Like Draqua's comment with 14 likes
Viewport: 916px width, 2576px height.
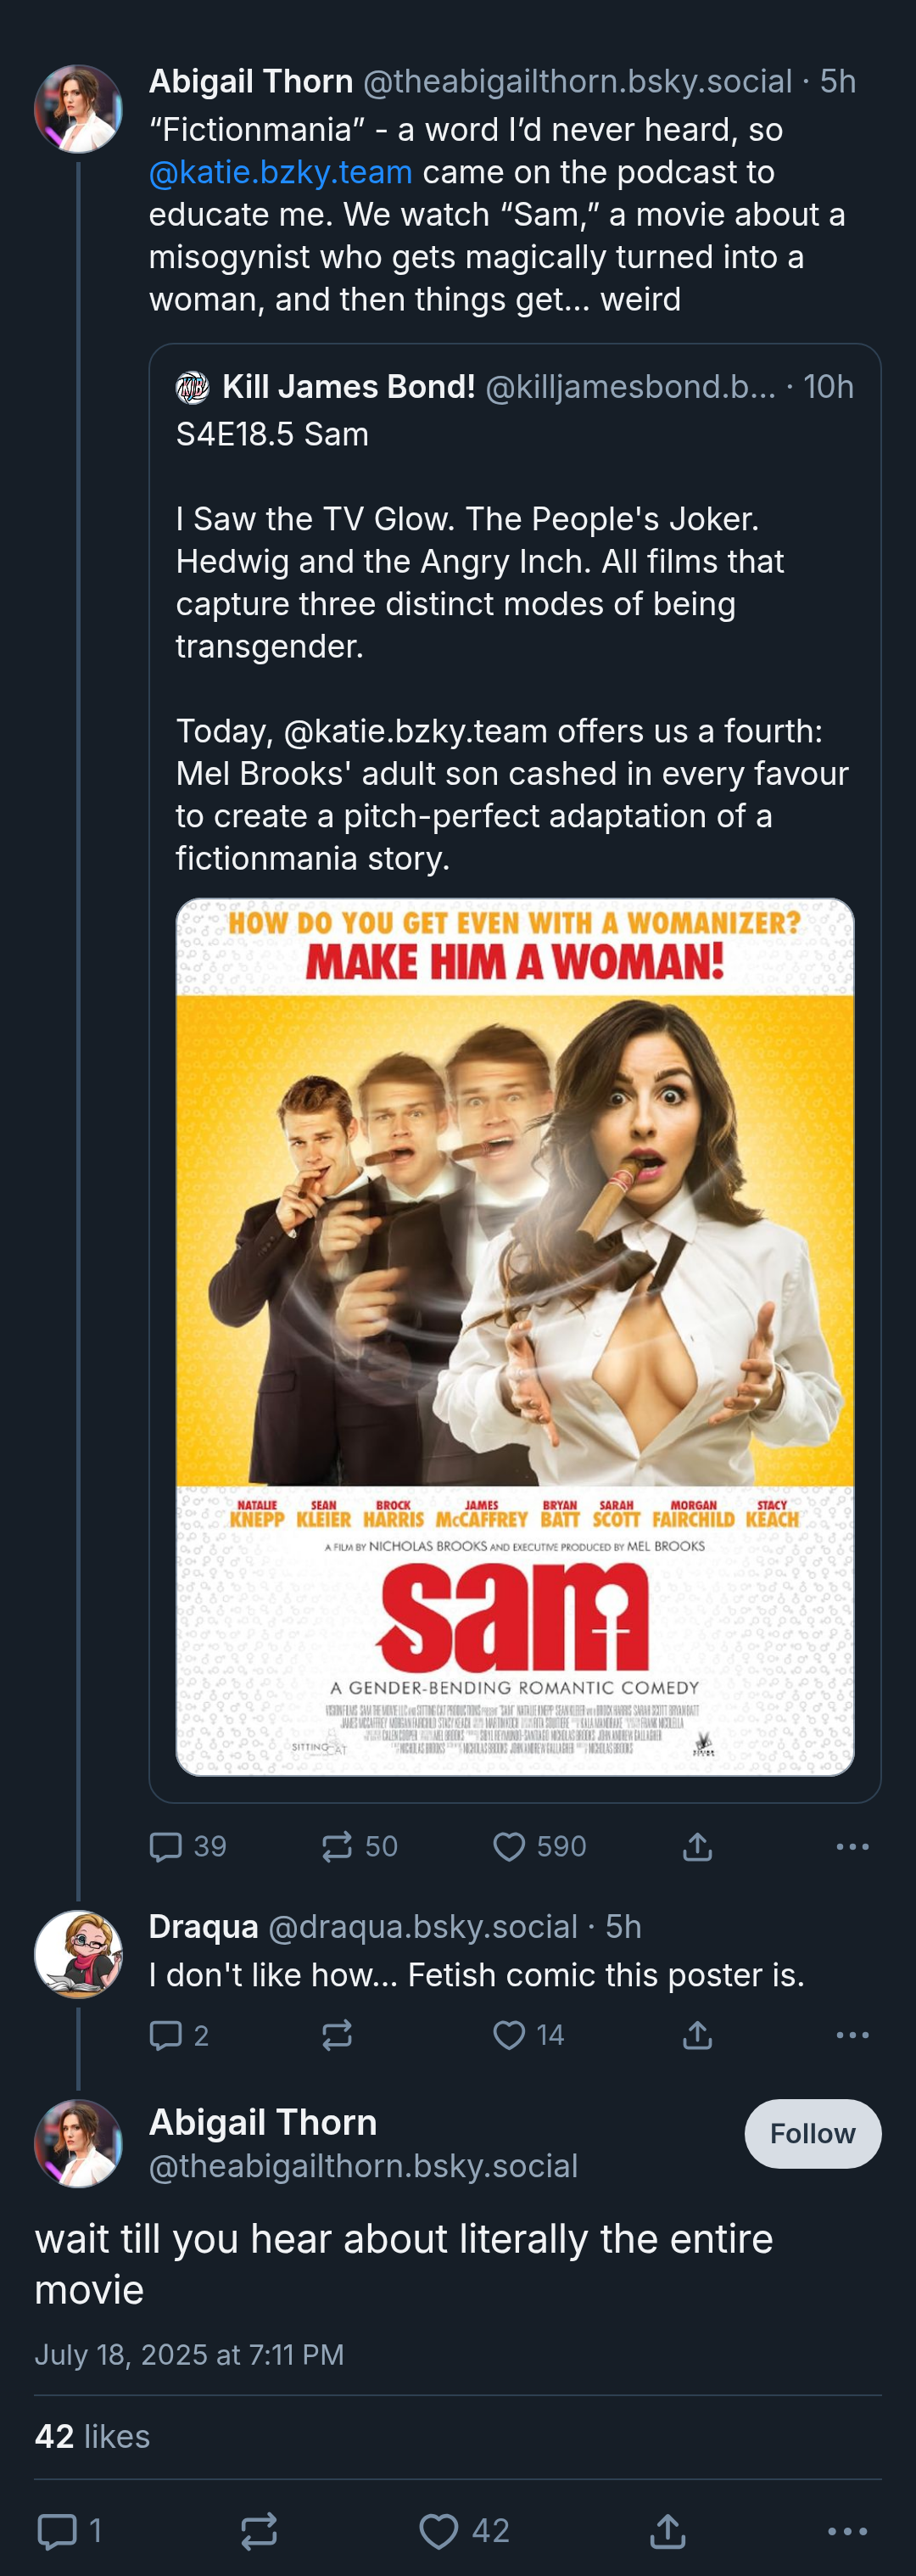click(529, 2035)
